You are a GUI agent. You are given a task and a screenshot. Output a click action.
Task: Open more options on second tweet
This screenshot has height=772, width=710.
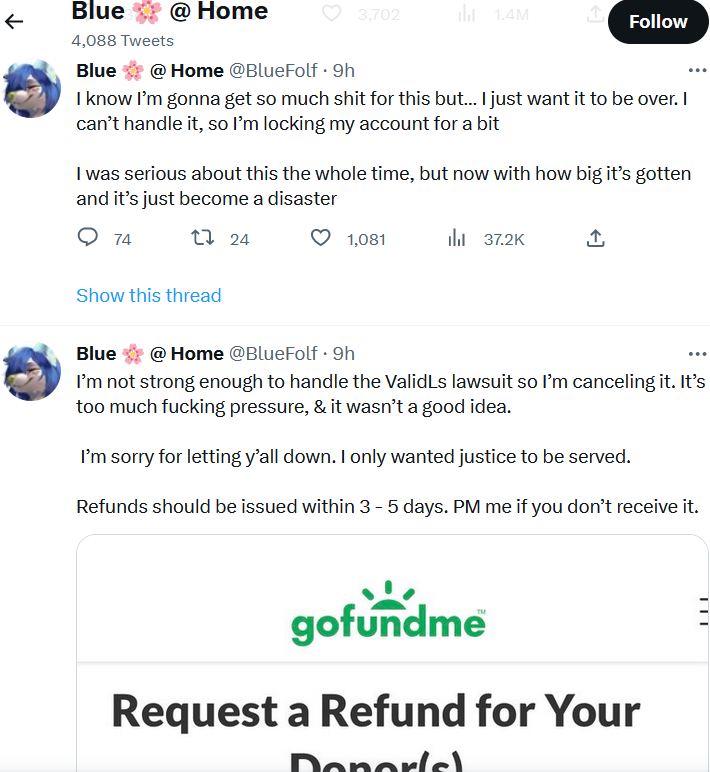tap(697, 353)
